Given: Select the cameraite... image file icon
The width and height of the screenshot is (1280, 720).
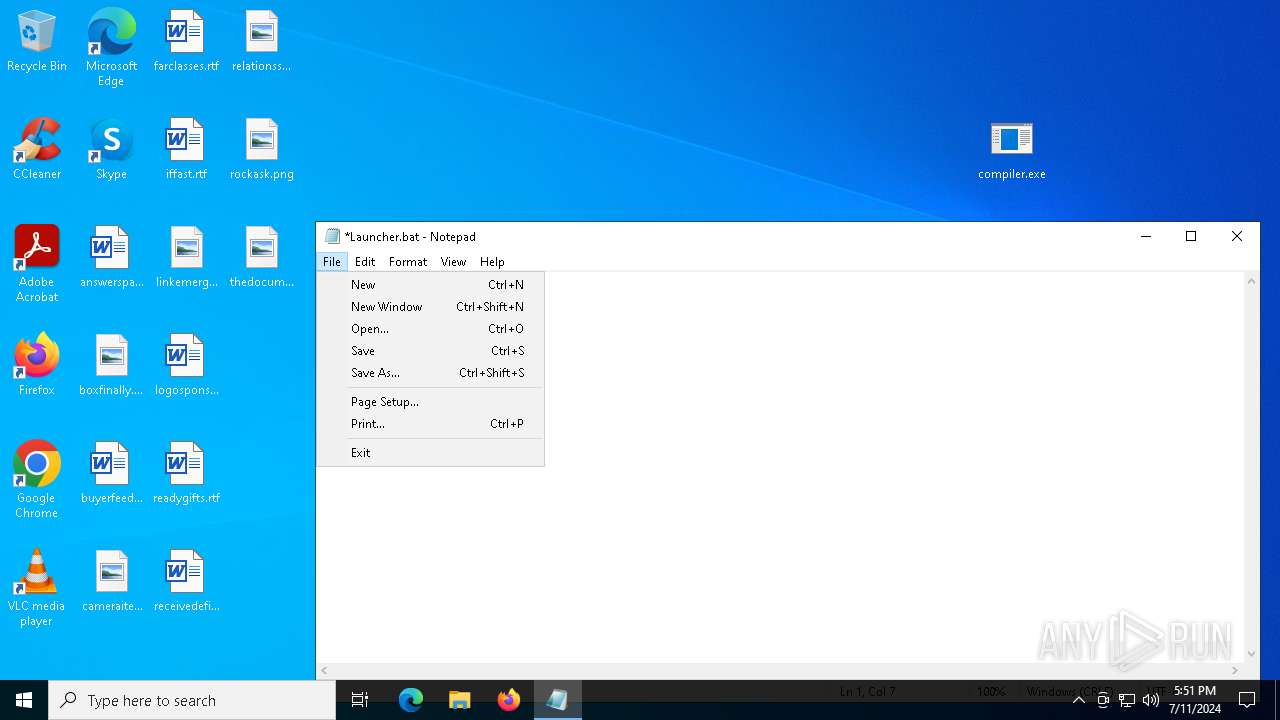Looking at the screenshot, I should click(x=111, y=582).
